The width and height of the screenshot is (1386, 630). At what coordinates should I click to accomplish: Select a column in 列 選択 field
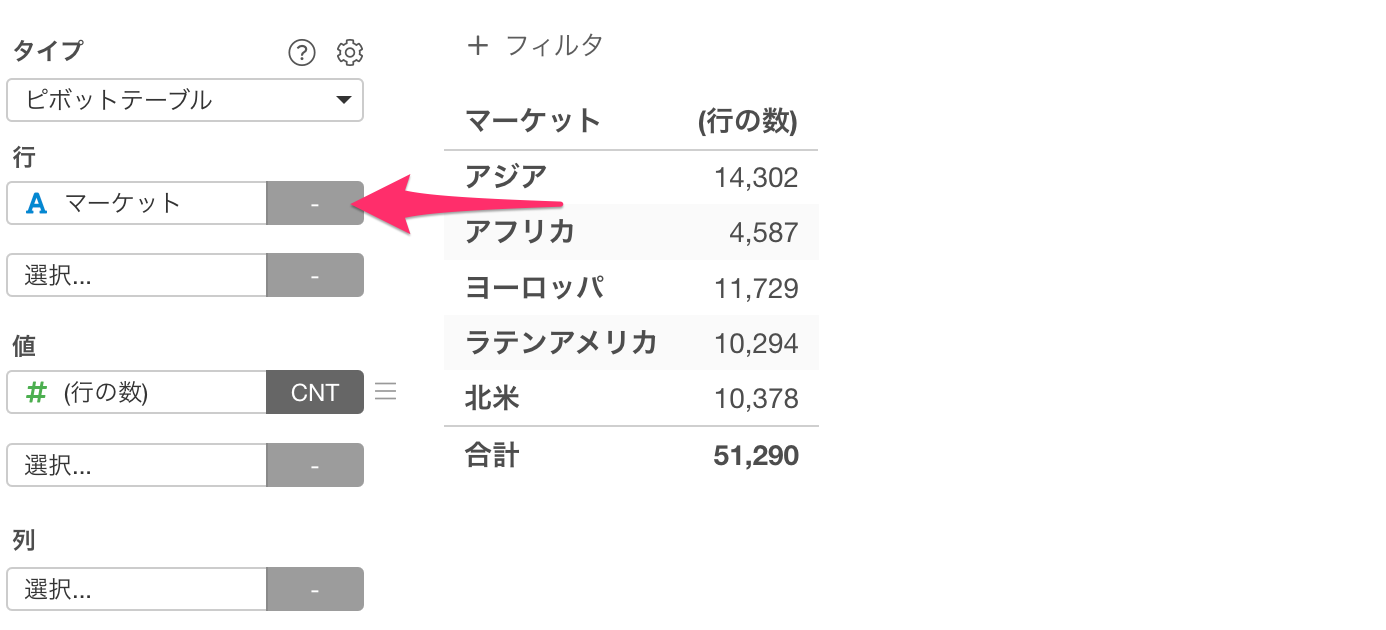[137, 589]
